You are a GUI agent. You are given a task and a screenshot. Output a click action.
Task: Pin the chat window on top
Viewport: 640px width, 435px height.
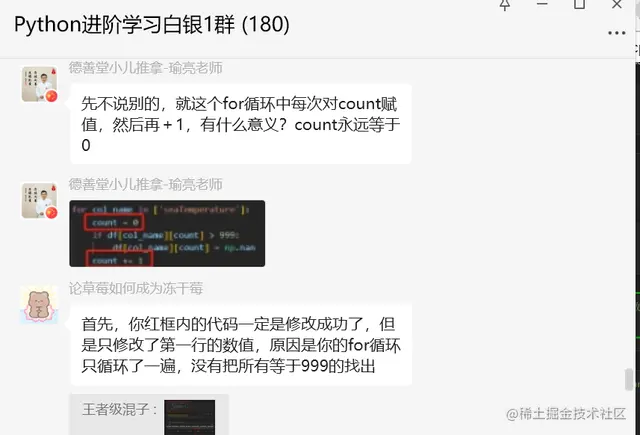click(x=505, y=4)
